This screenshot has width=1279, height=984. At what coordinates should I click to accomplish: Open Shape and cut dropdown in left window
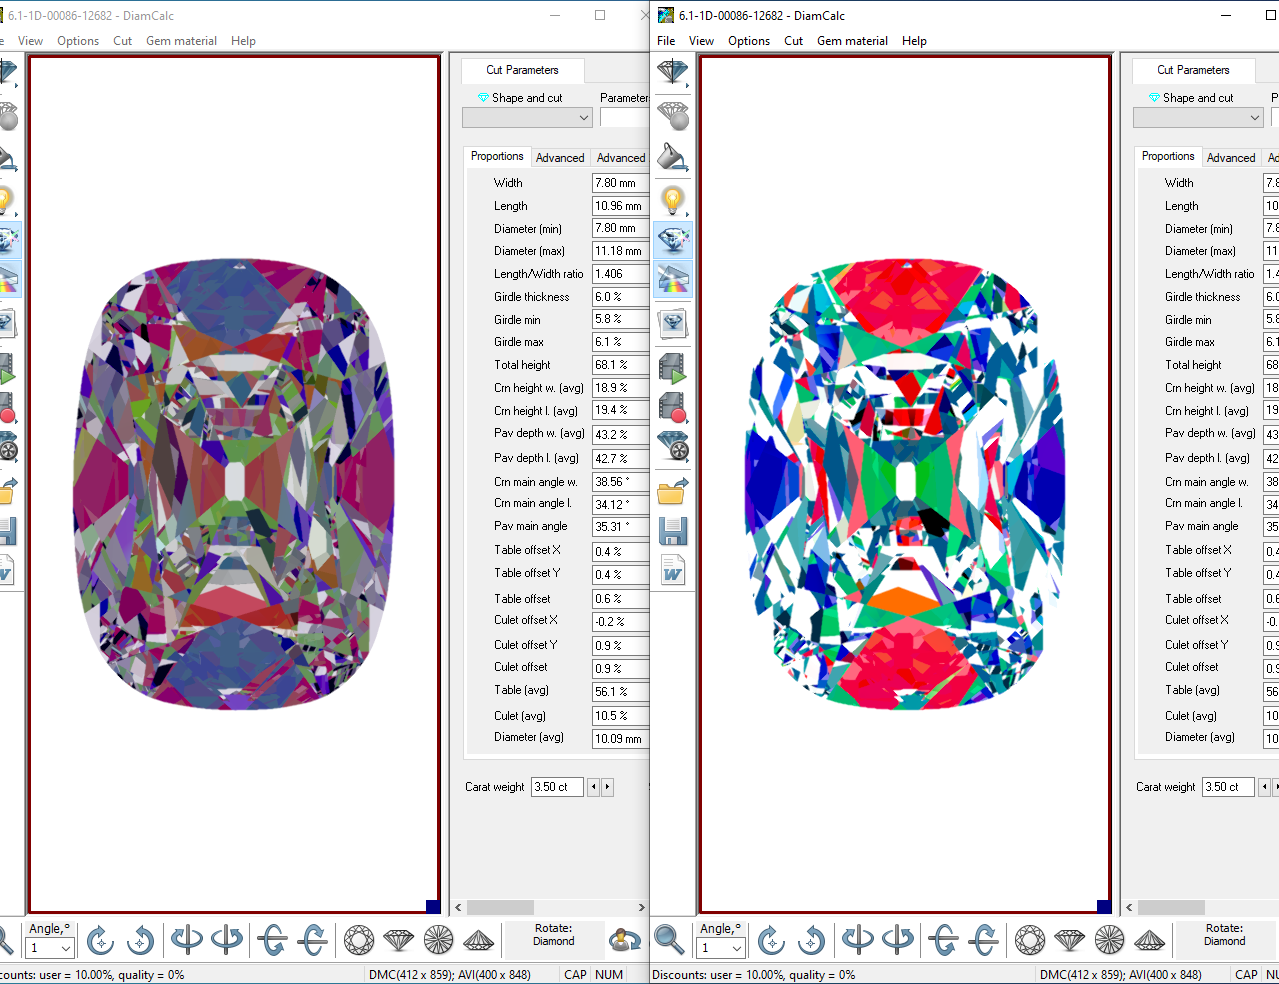click(x=527, y=118)
